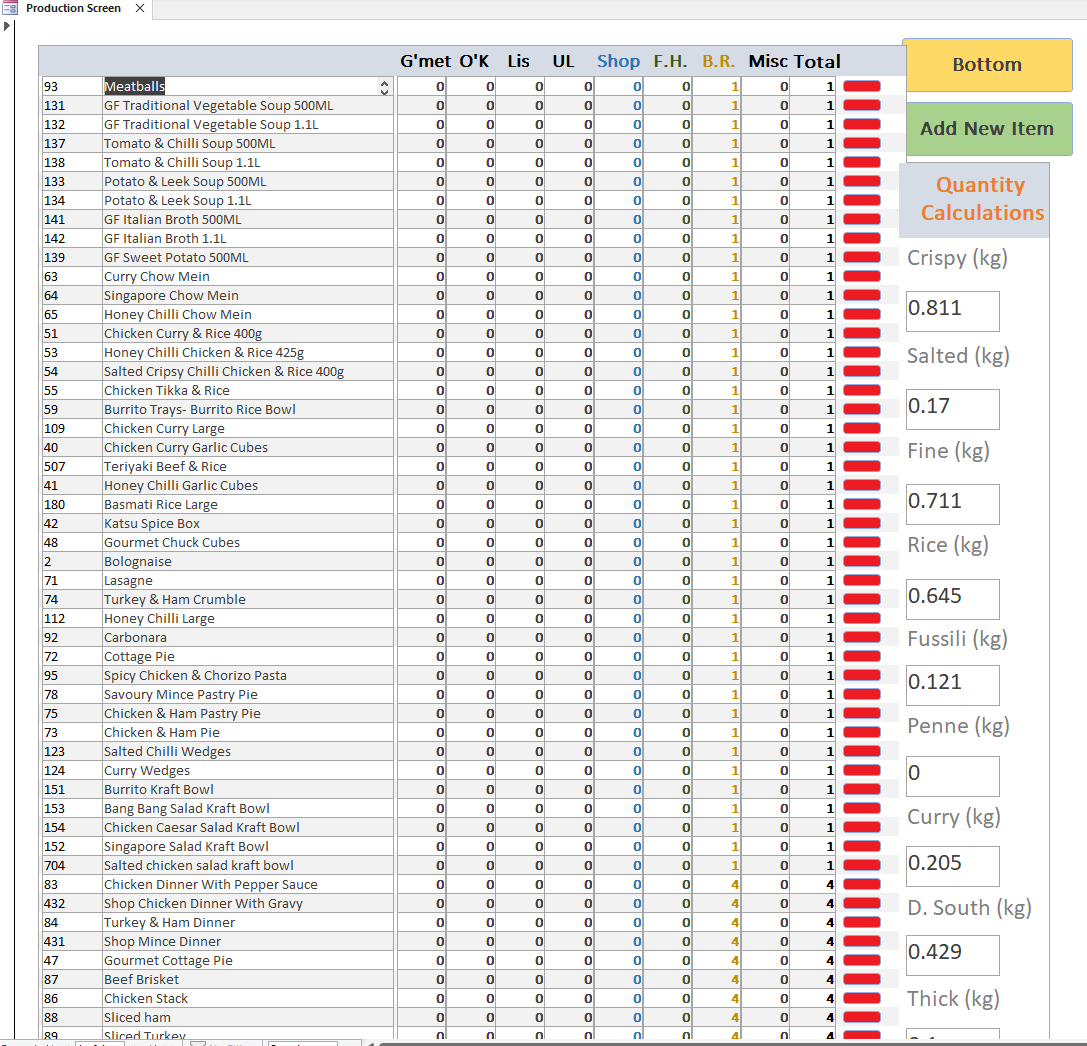The image size is (1087, 1046).
Task: Click the UL value for Turkey & Ham Crumble
Action: [569, 600]
